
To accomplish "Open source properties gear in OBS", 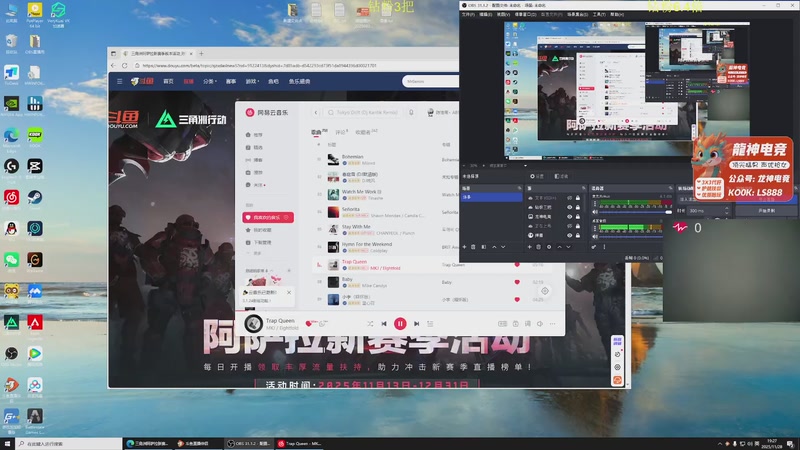I will [549, 247].
